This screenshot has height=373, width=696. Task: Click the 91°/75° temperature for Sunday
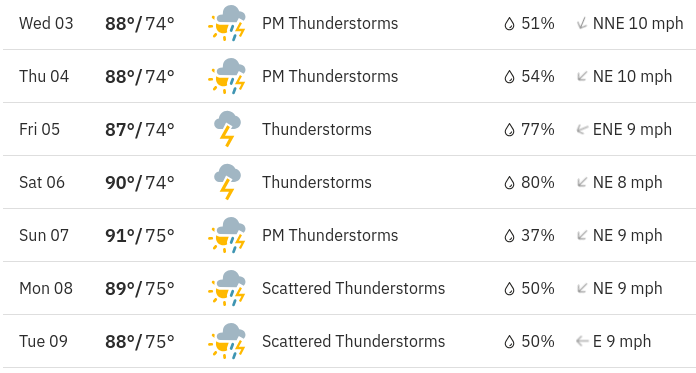point(140,235)
